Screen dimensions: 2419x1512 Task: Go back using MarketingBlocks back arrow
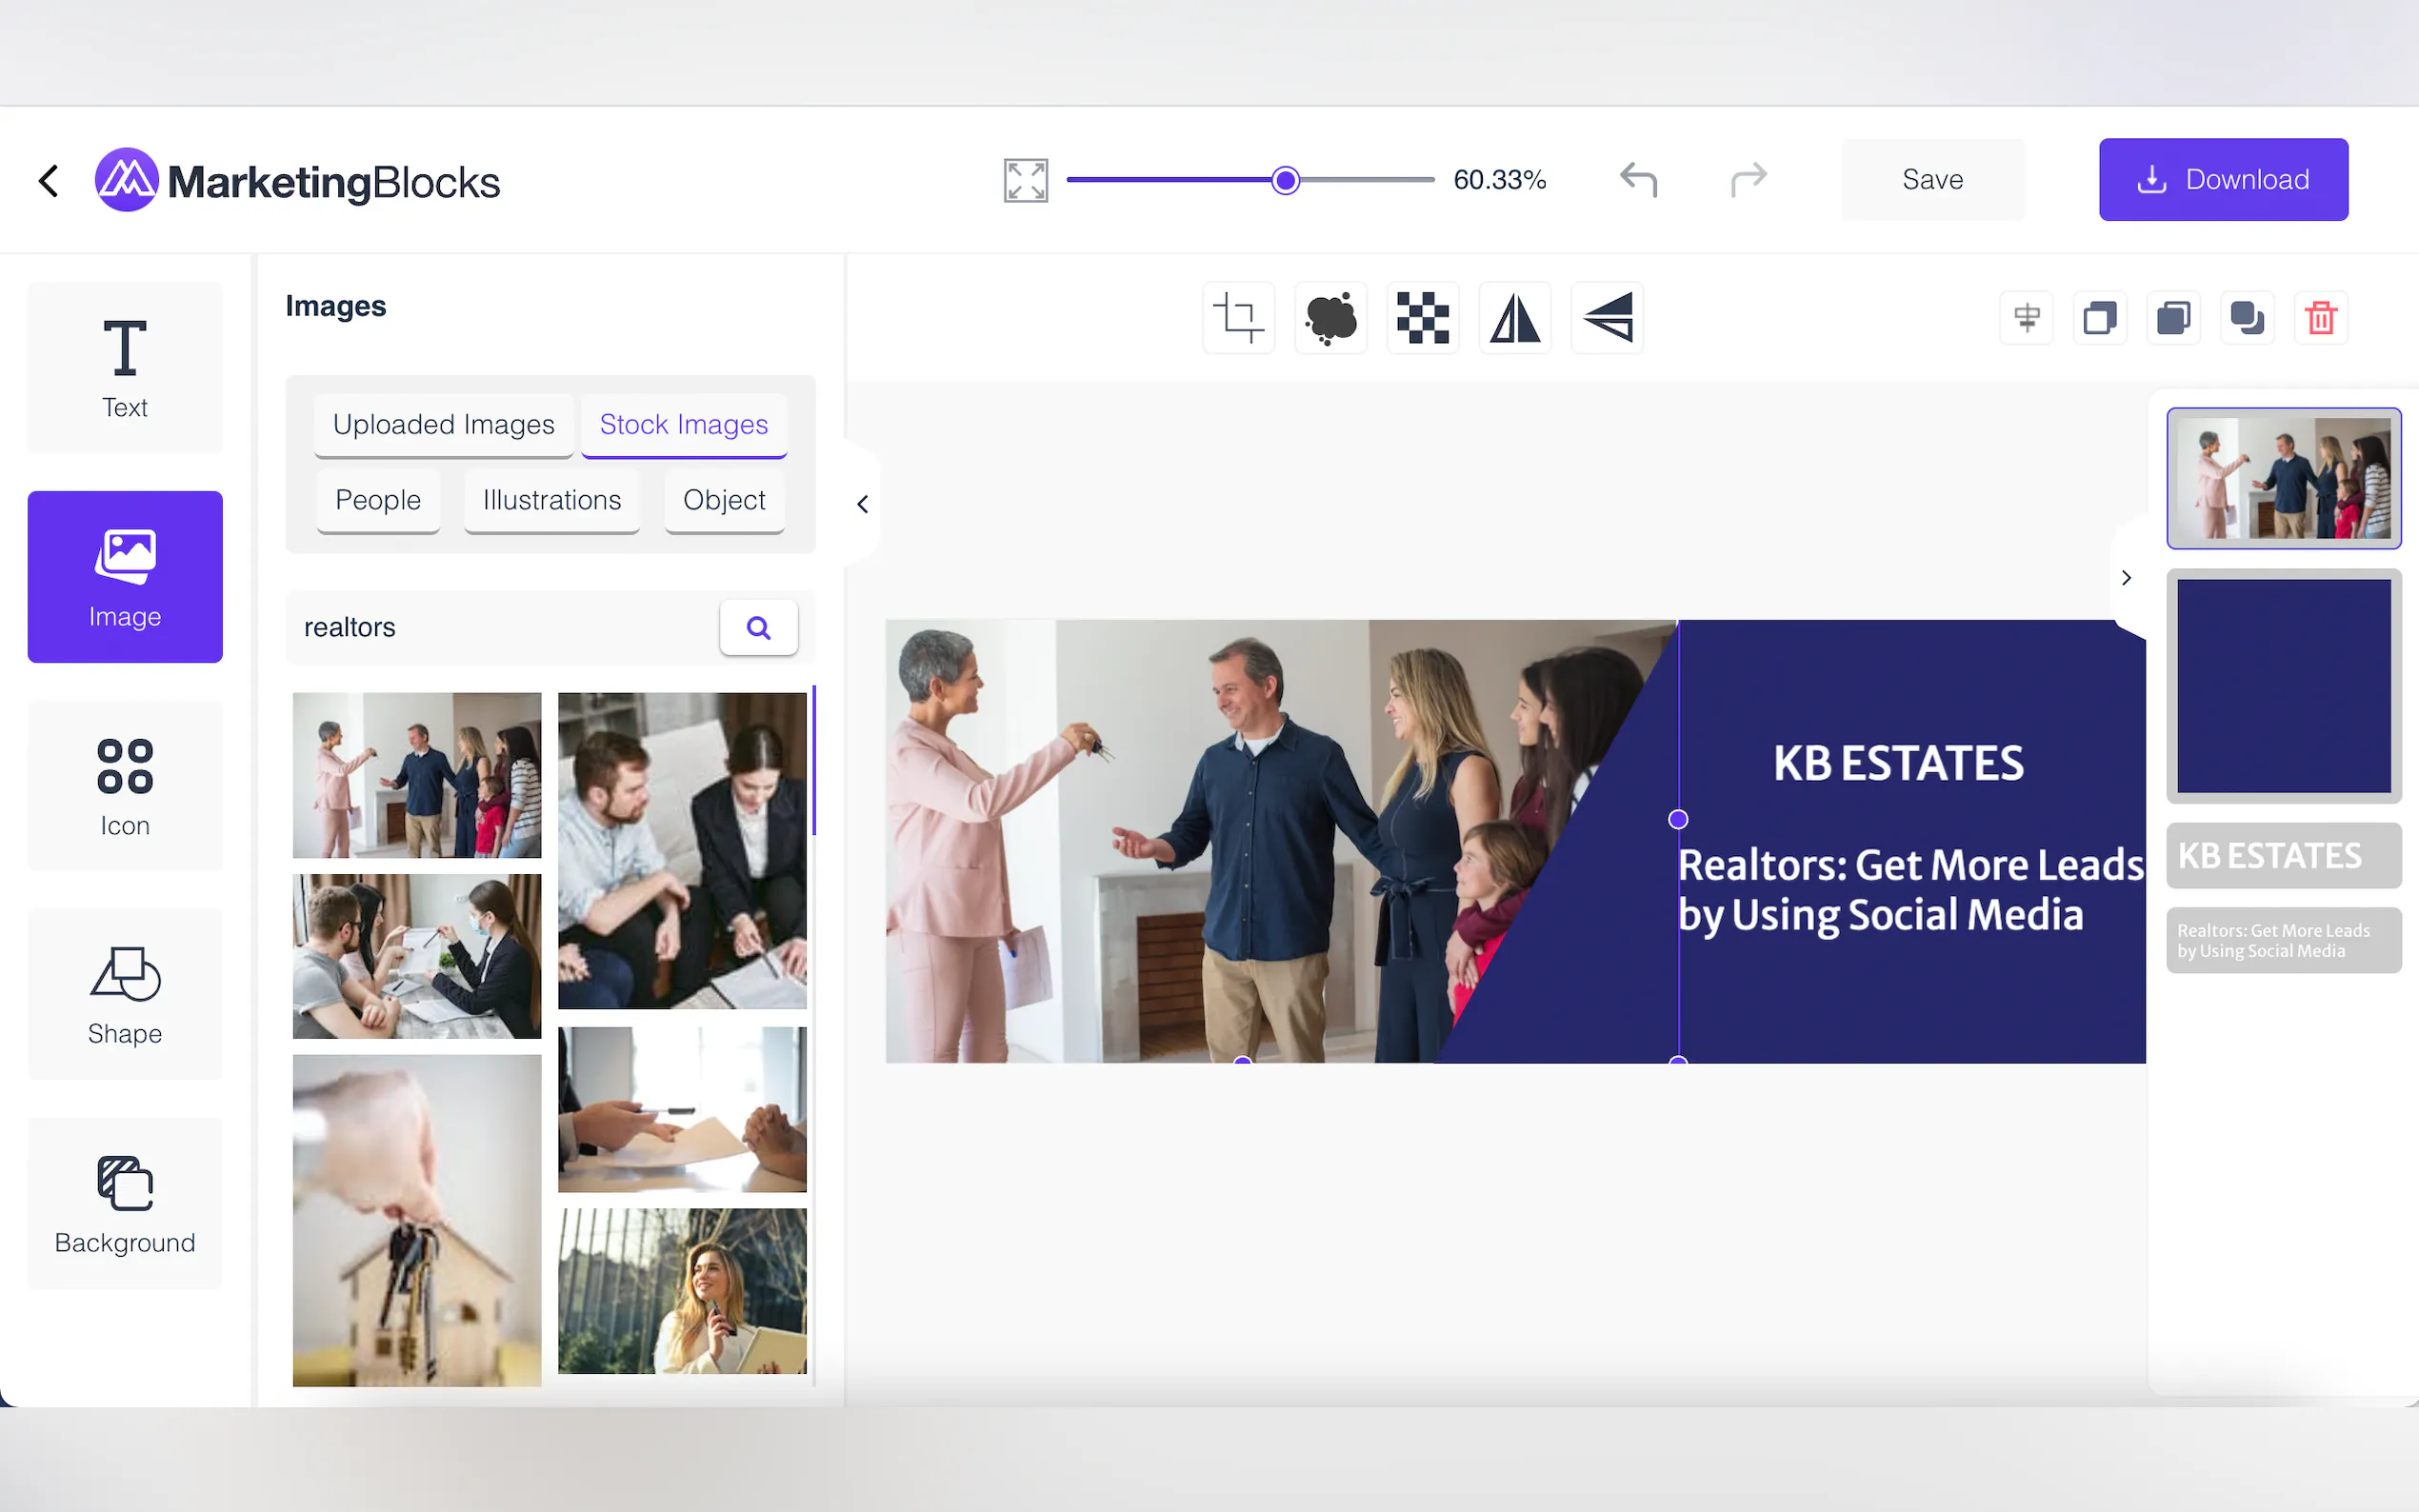49,181
